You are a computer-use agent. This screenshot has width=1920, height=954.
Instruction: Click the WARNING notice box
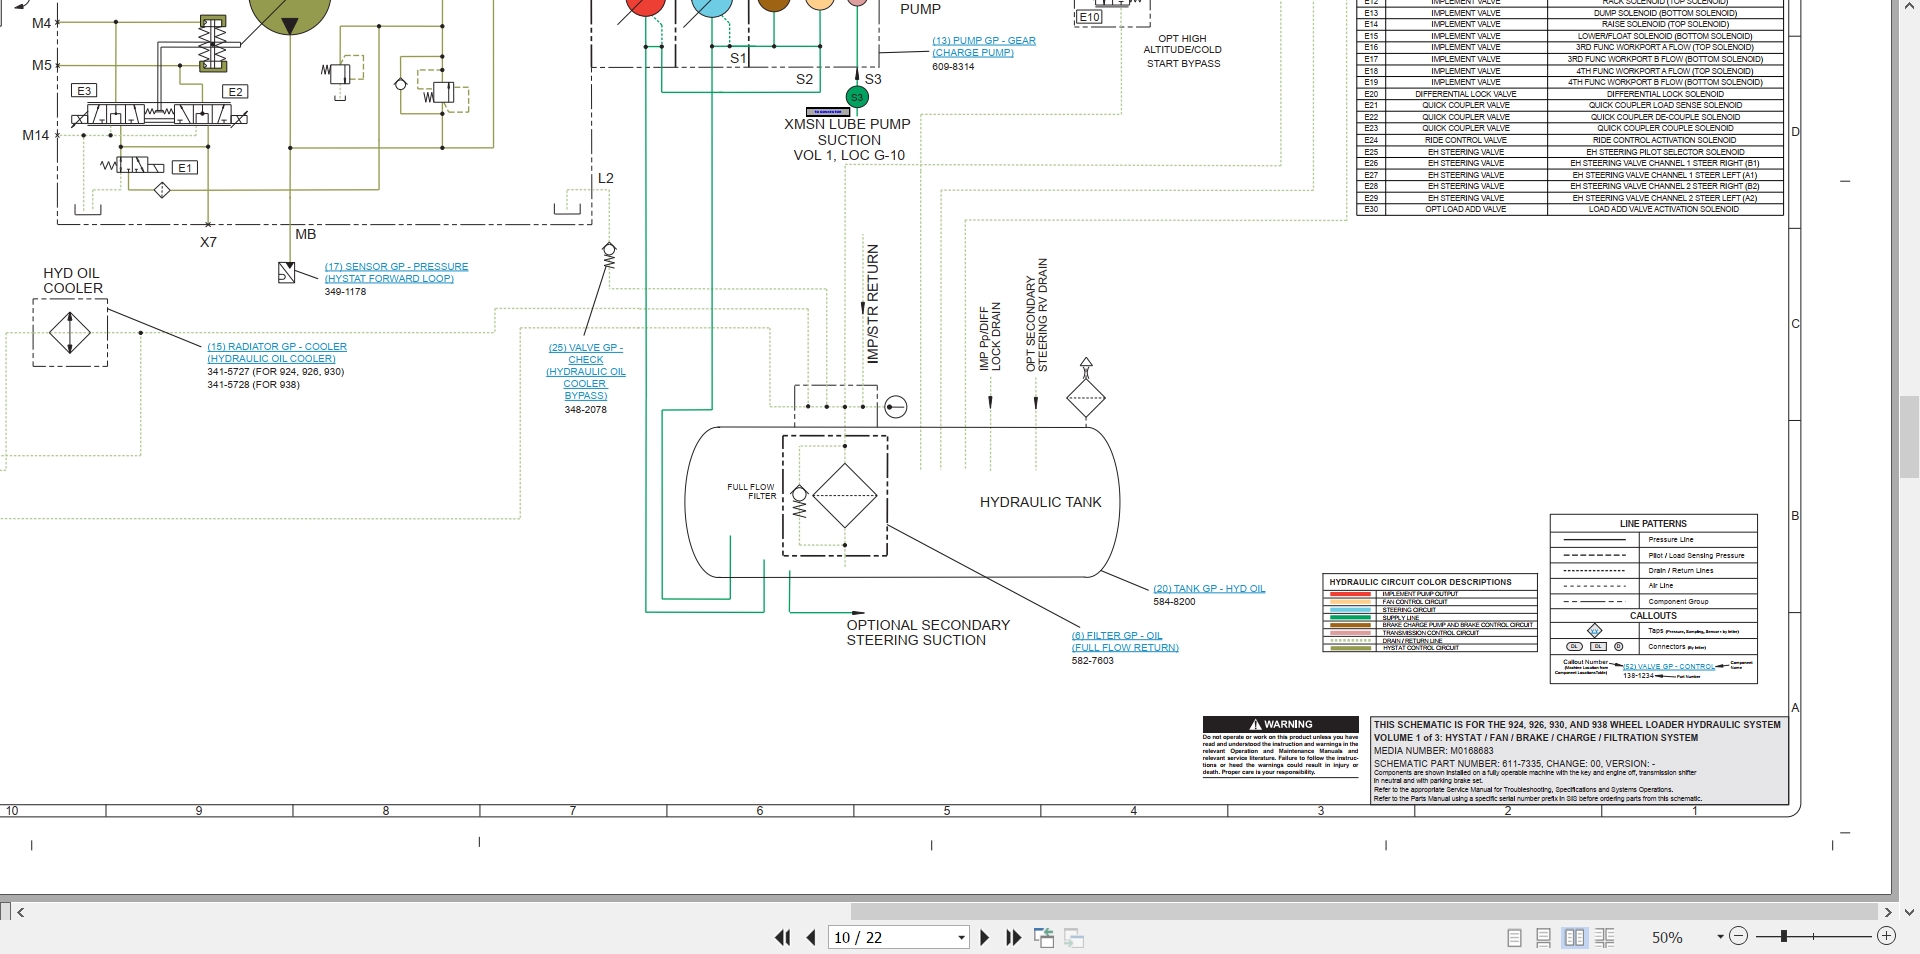1280,747
